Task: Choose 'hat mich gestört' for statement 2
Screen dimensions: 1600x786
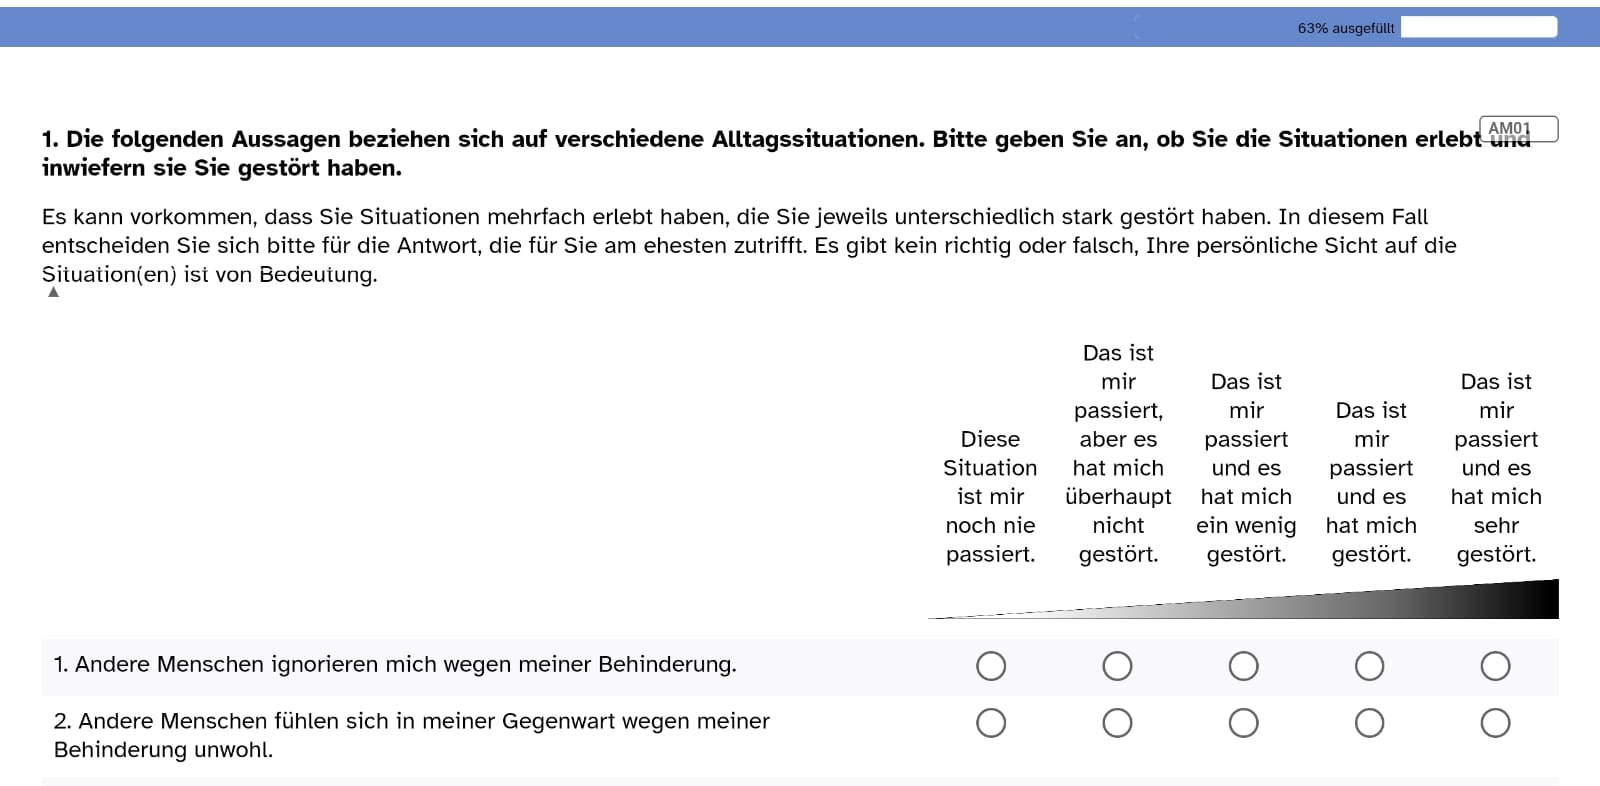Action: click(1369, 723)
